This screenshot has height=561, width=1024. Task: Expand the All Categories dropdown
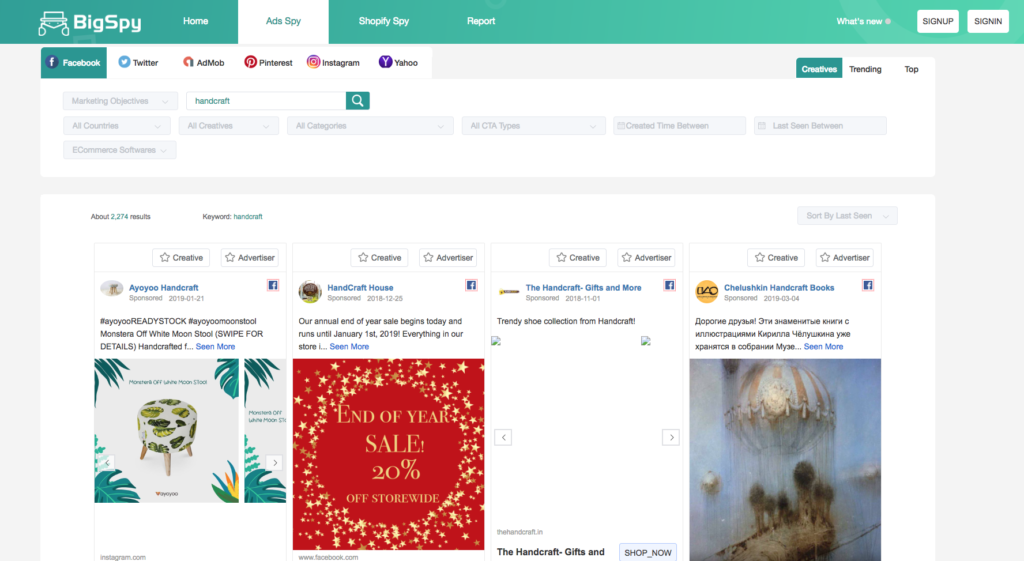(370, 125)
